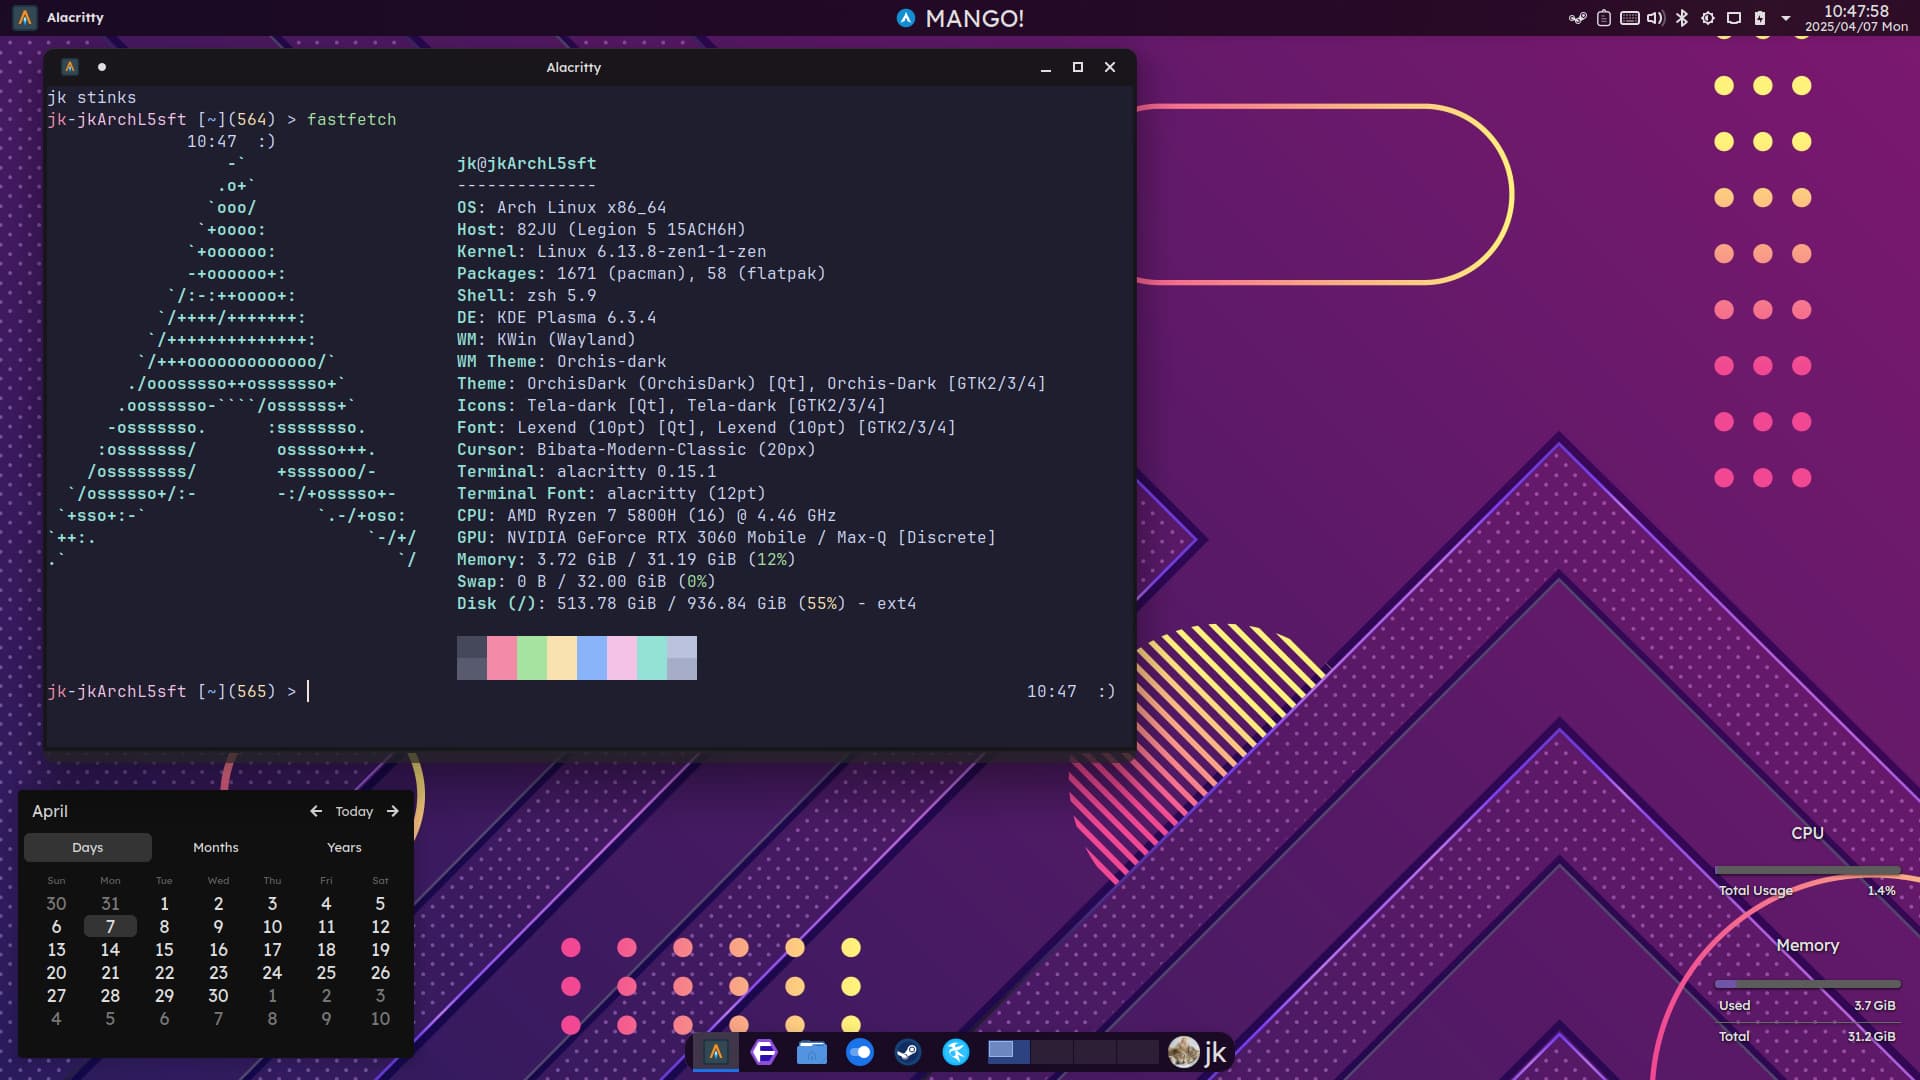Select April 1 under the Tue column
The image size is (1920, 1080).
tap(164, 903)
